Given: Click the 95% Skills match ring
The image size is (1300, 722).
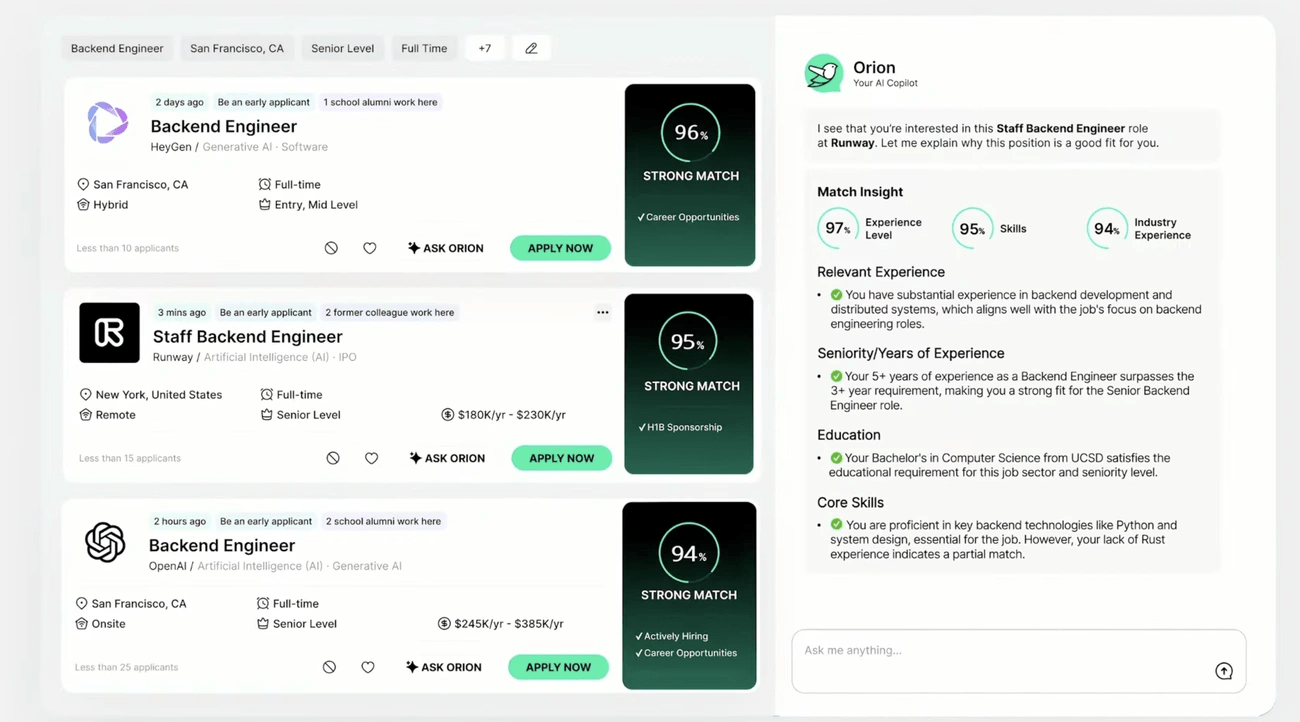Looking at the screenshot, I should (972, 228).
